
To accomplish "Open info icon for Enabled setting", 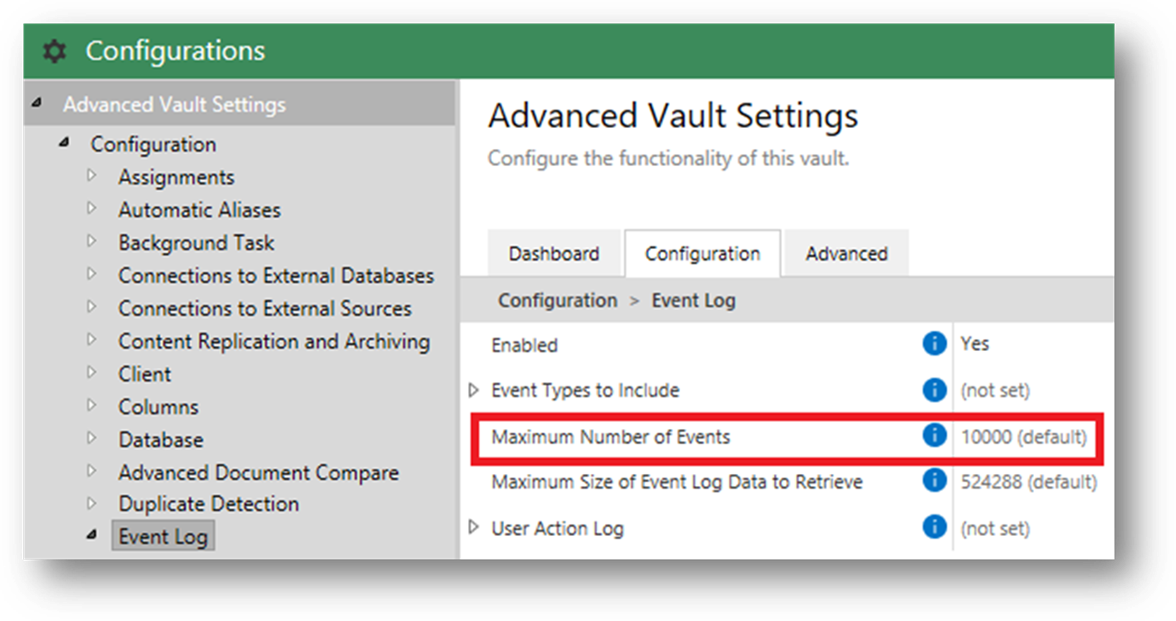I will [934, 344].
